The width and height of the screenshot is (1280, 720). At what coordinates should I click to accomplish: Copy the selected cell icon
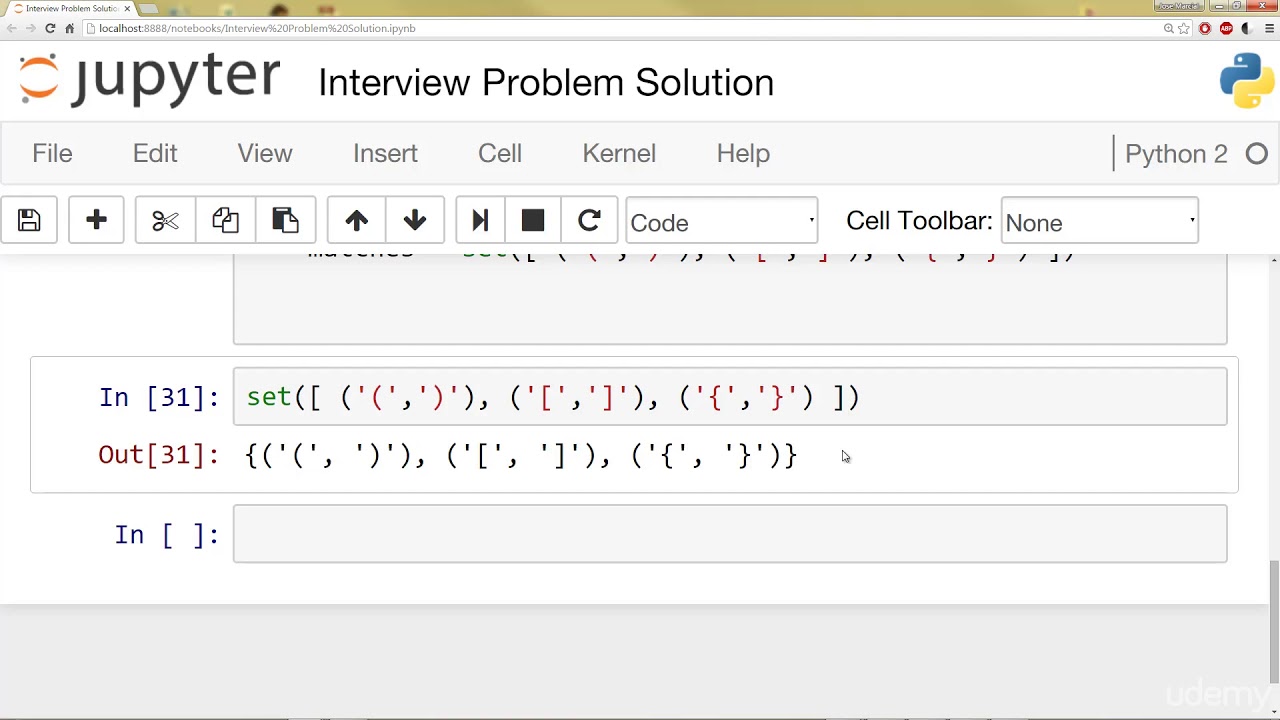pyautogui.click(x=225, y=220)
